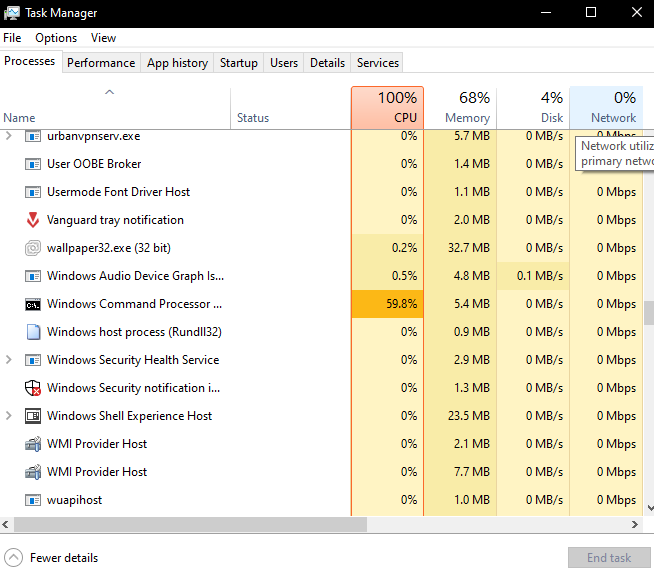Click the horizontal scrollbar left arrow
The height and width of the screenshot is (577, 654).
coord(5,524)
